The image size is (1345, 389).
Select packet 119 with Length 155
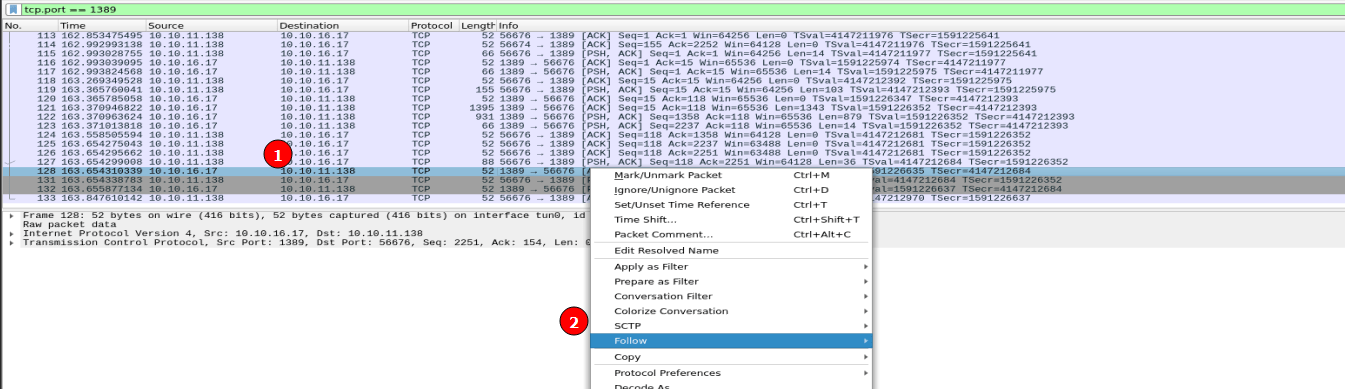click(672, 89)
